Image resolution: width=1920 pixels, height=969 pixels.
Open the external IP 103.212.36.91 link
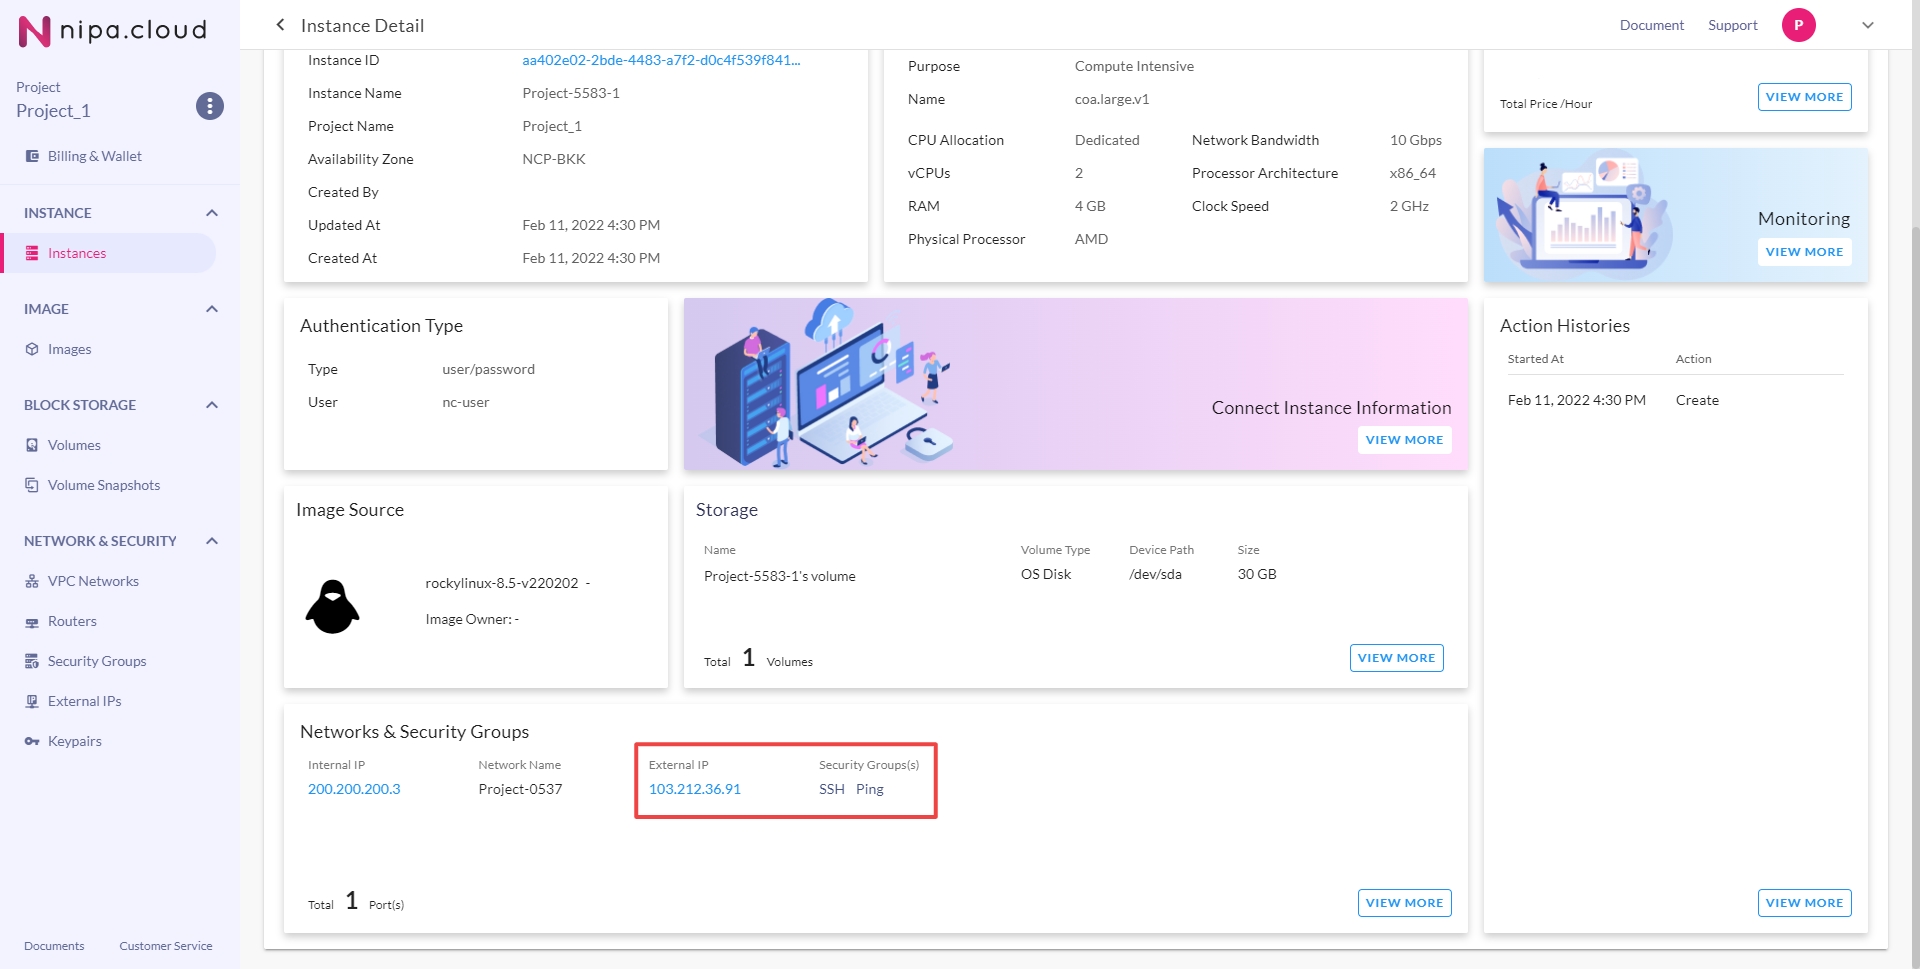click(x=695, y=789)
